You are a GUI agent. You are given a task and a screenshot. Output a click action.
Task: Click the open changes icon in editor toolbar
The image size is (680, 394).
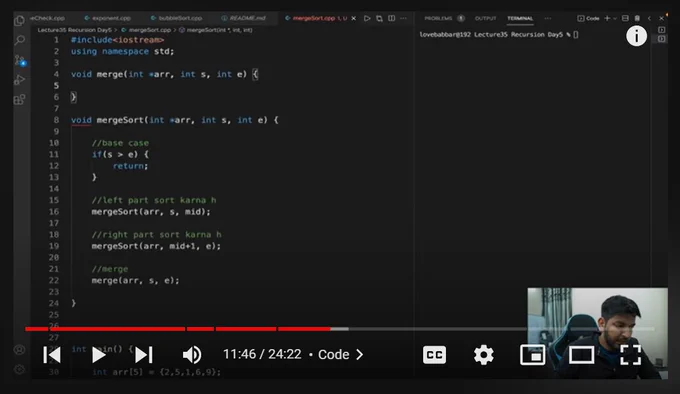coord(379,18)
